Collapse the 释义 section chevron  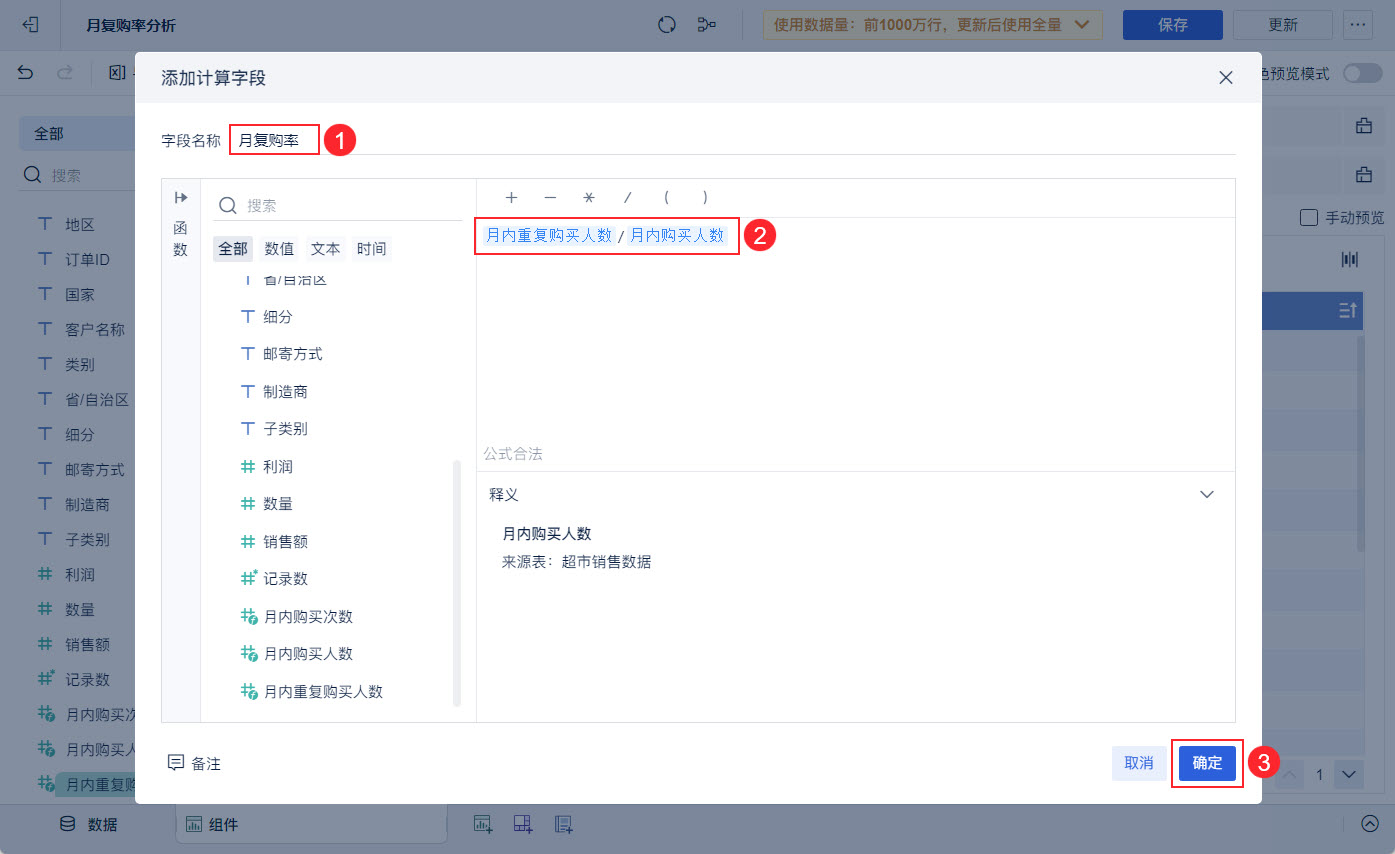pos(1207,494)
